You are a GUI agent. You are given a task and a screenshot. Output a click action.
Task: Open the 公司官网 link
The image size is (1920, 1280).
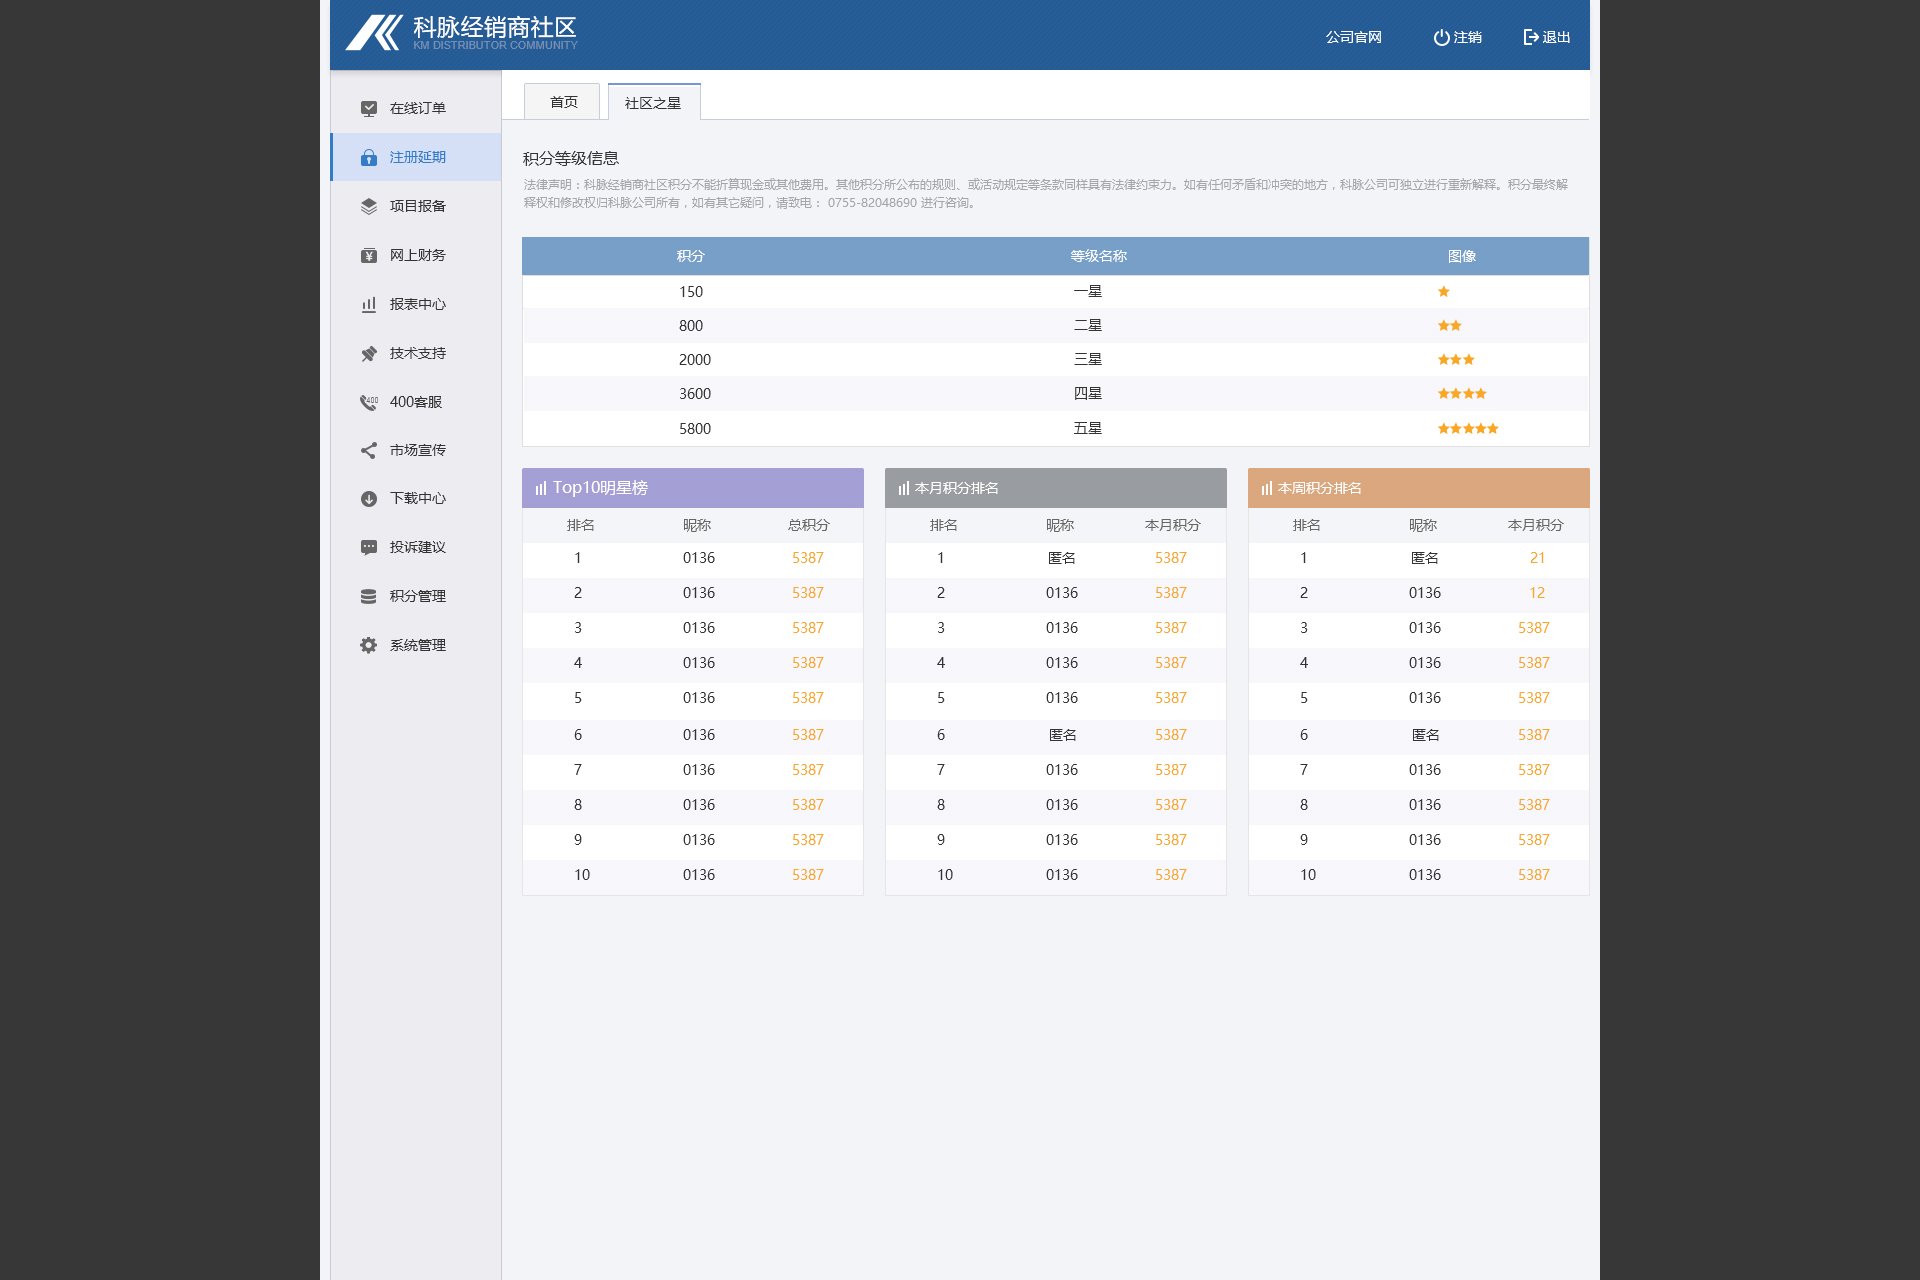(x=1353, y=37)
